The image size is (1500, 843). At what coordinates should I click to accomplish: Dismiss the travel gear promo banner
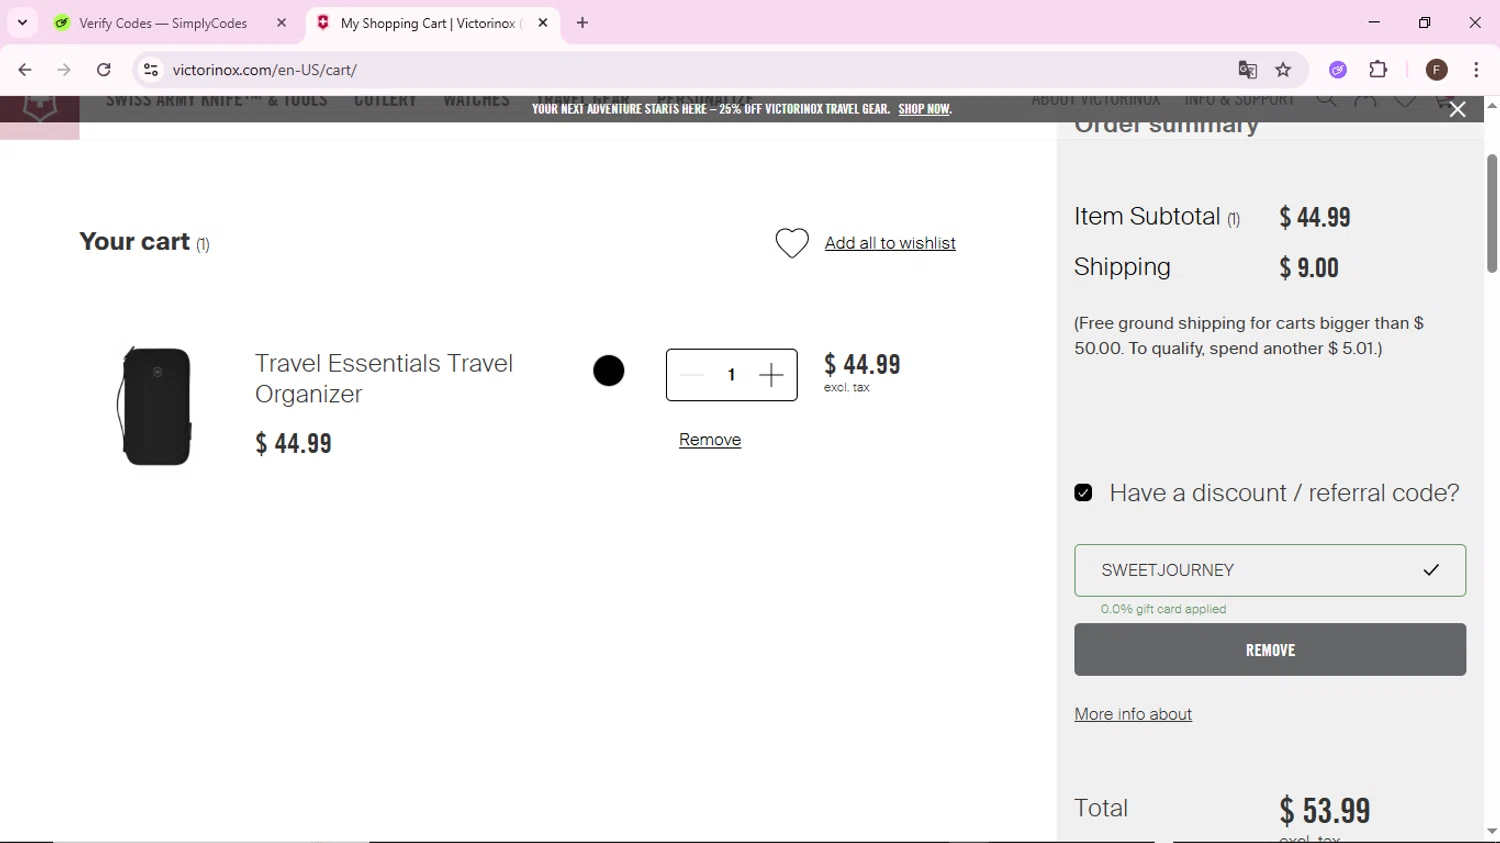click(1457, 110)
